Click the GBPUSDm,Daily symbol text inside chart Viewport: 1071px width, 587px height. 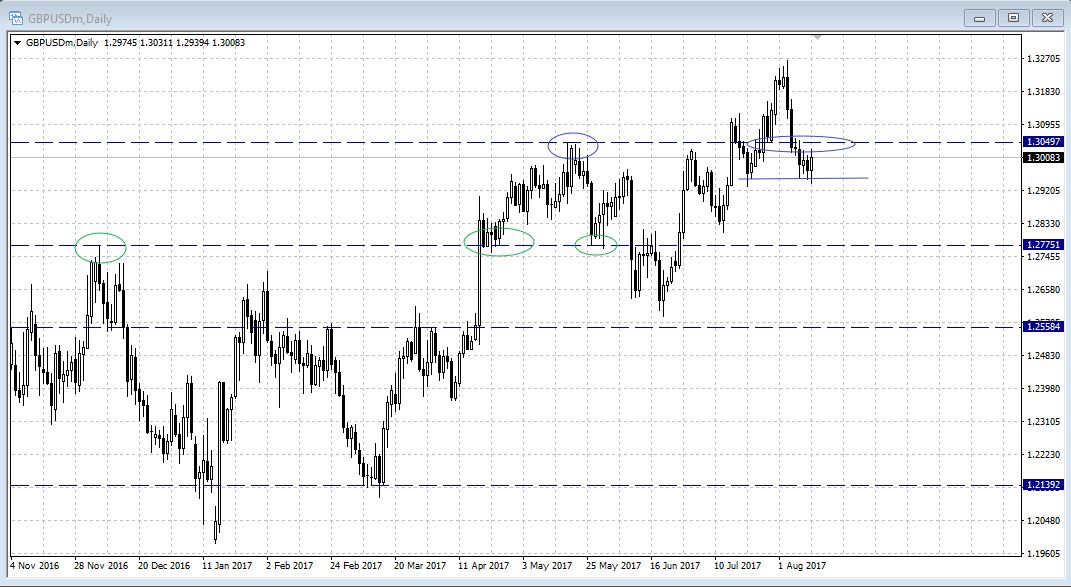click(x=61, y=42)
